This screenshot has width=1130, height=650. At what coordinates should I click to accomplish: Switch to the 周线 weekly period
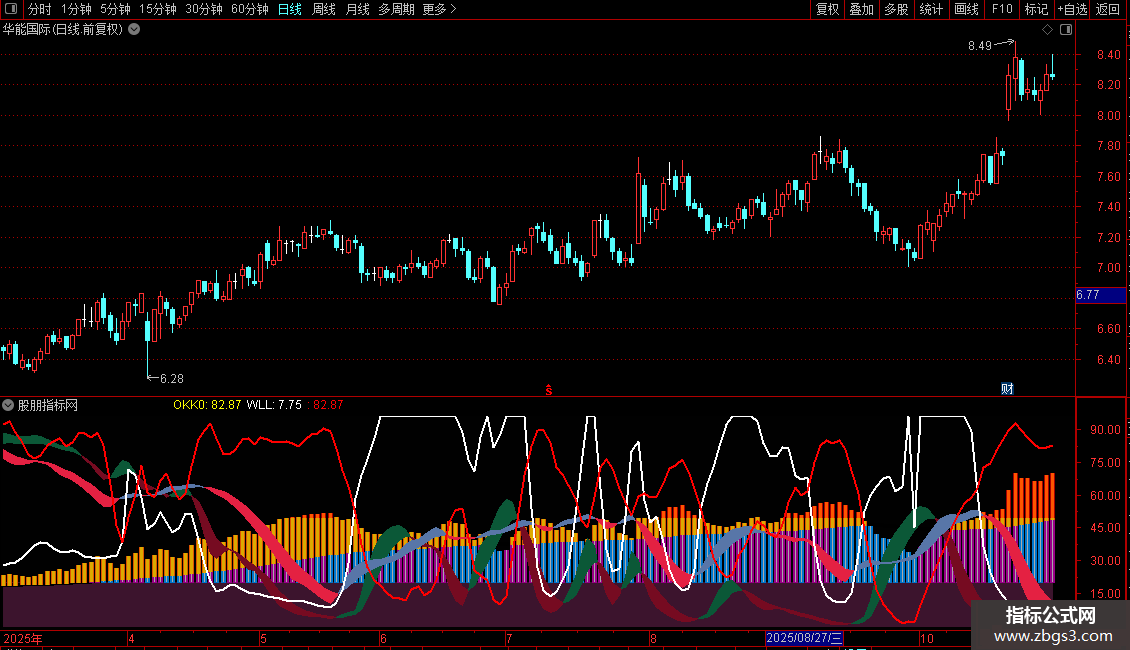(324, 10)
